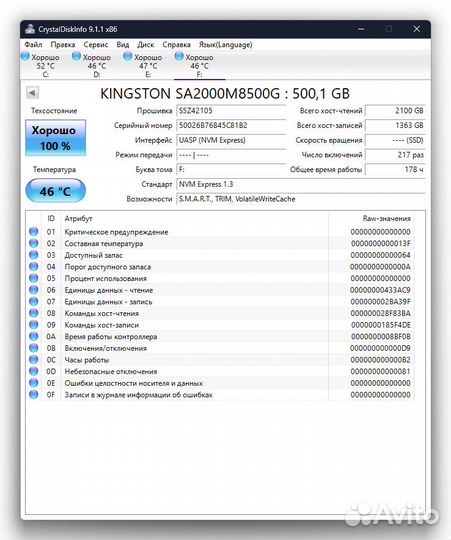Open the Сервис menu
Image resolution: width=451 pixels, height=540 pixels.
tap(96, 45)
